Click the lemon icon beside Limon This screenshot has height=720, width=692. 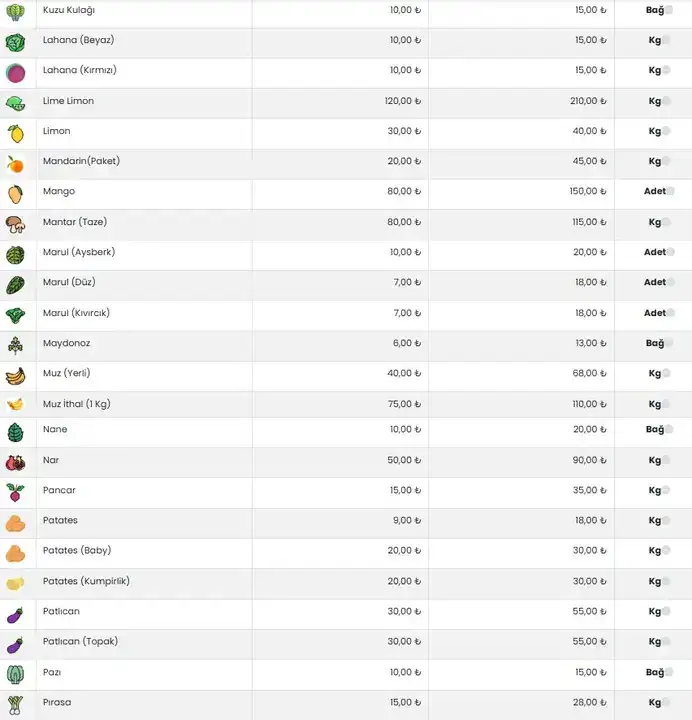point(15,134)
